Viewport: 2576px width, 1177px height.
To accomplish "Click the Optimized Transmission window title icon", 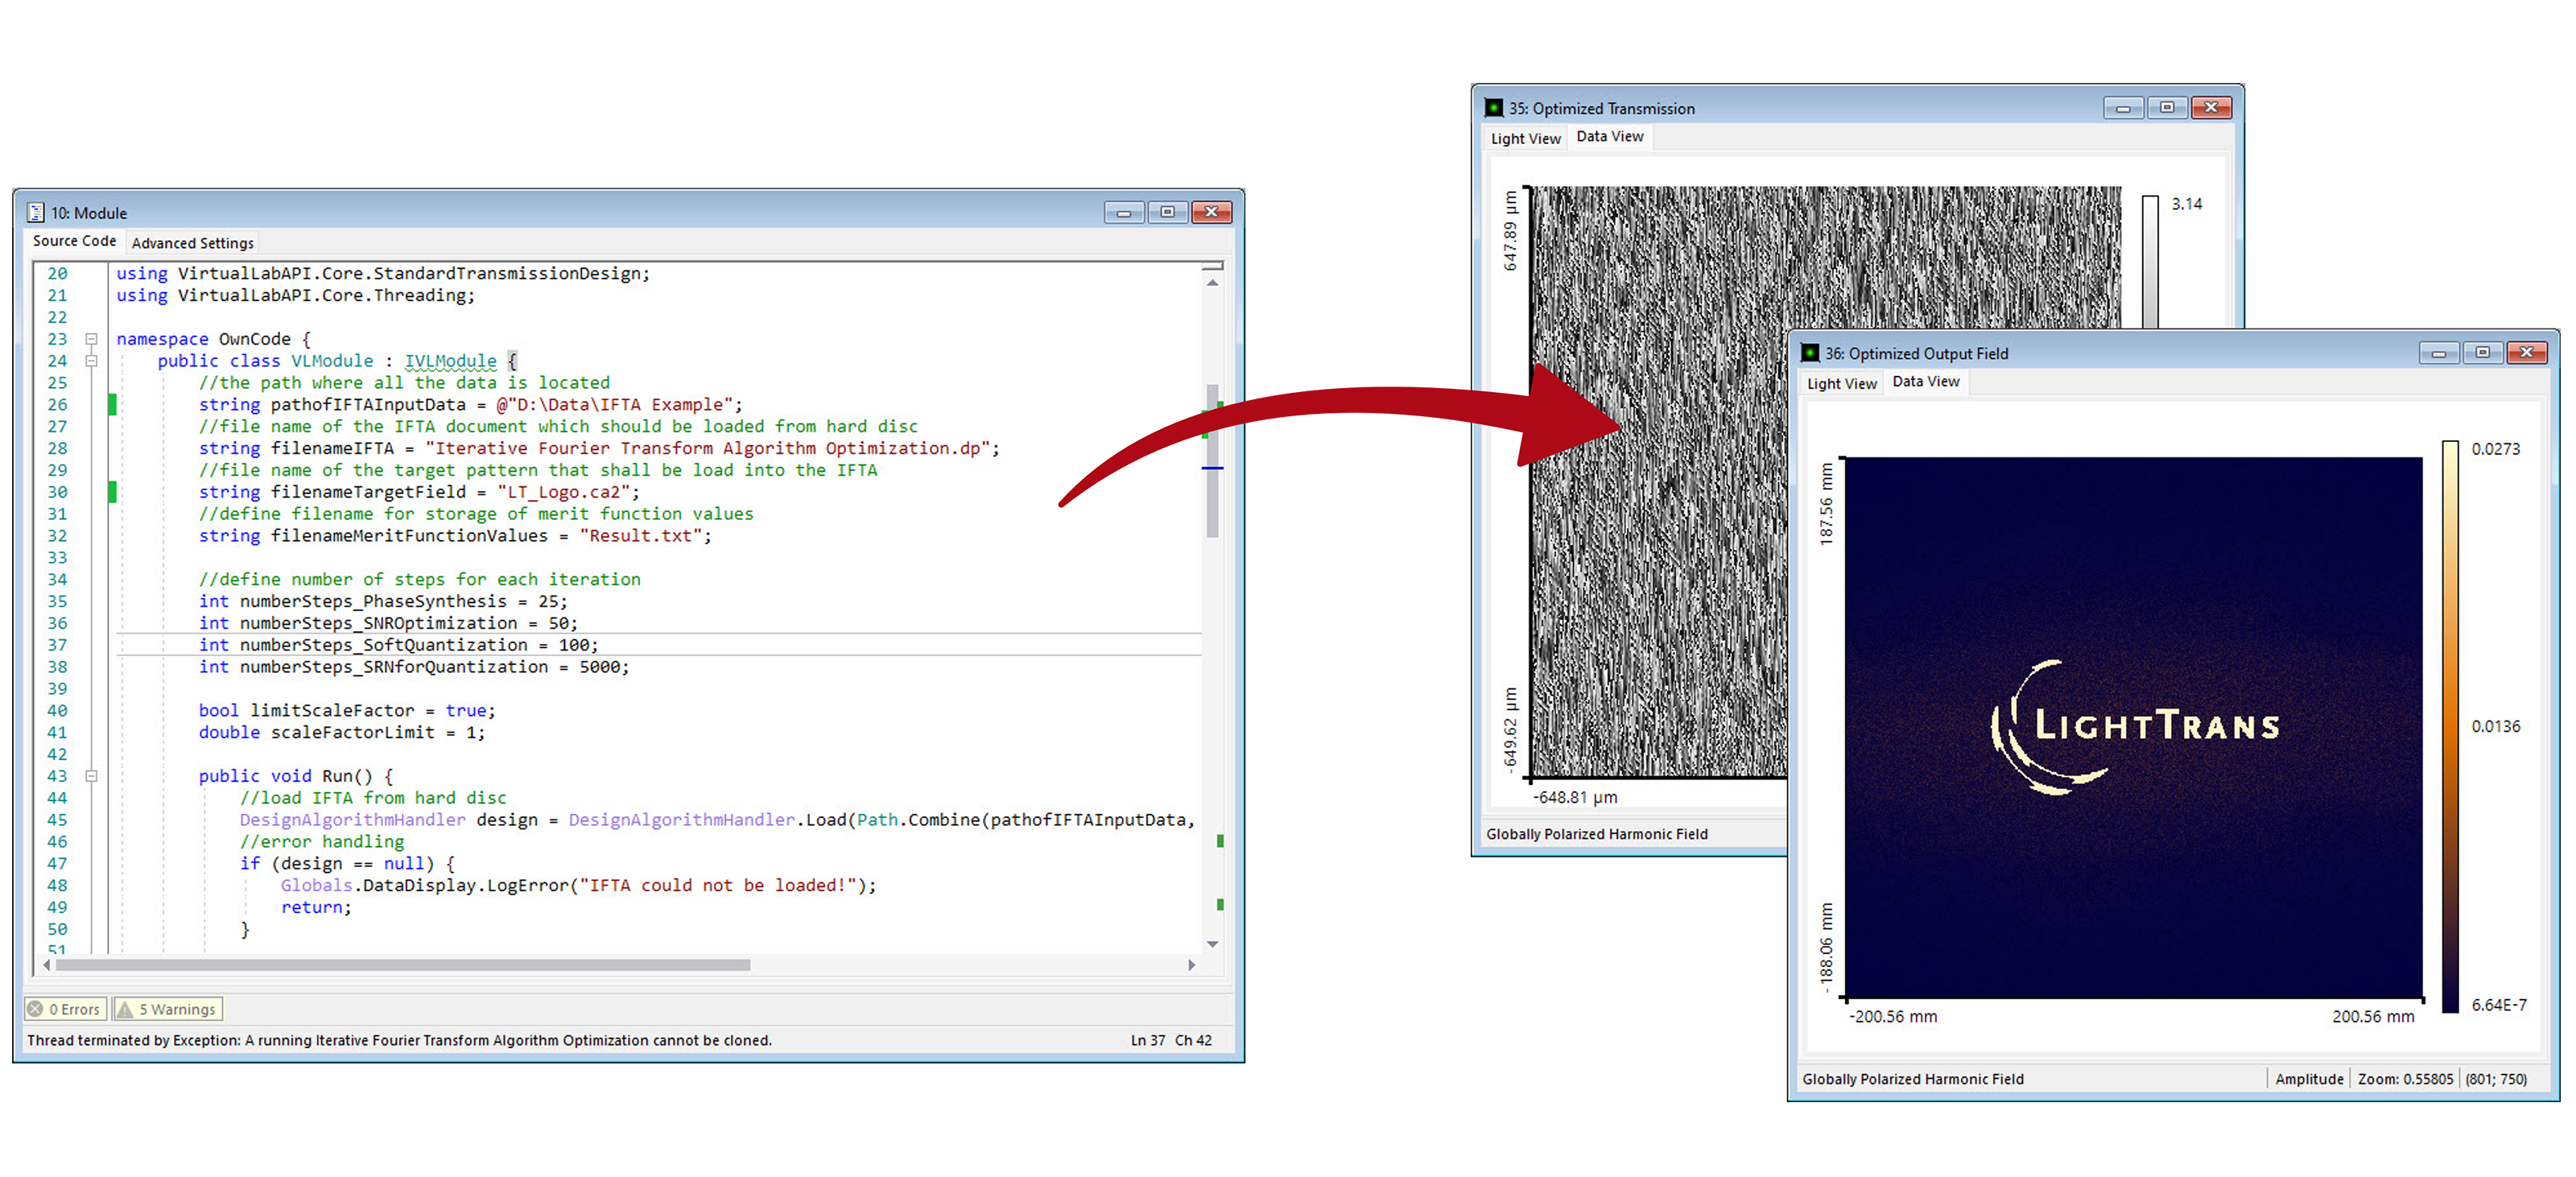I will (1494, 108).
